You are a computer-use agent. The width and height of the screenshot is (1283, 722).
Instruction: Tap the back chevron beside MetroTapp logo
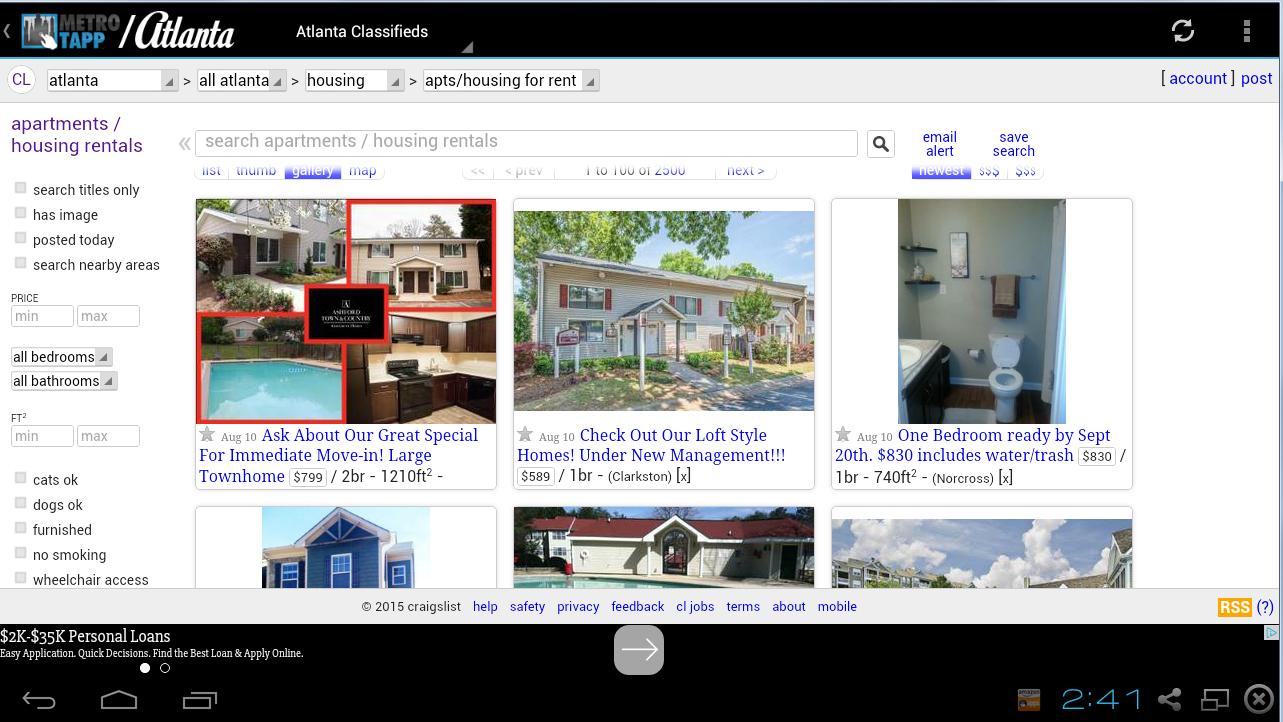coord(7,32)
